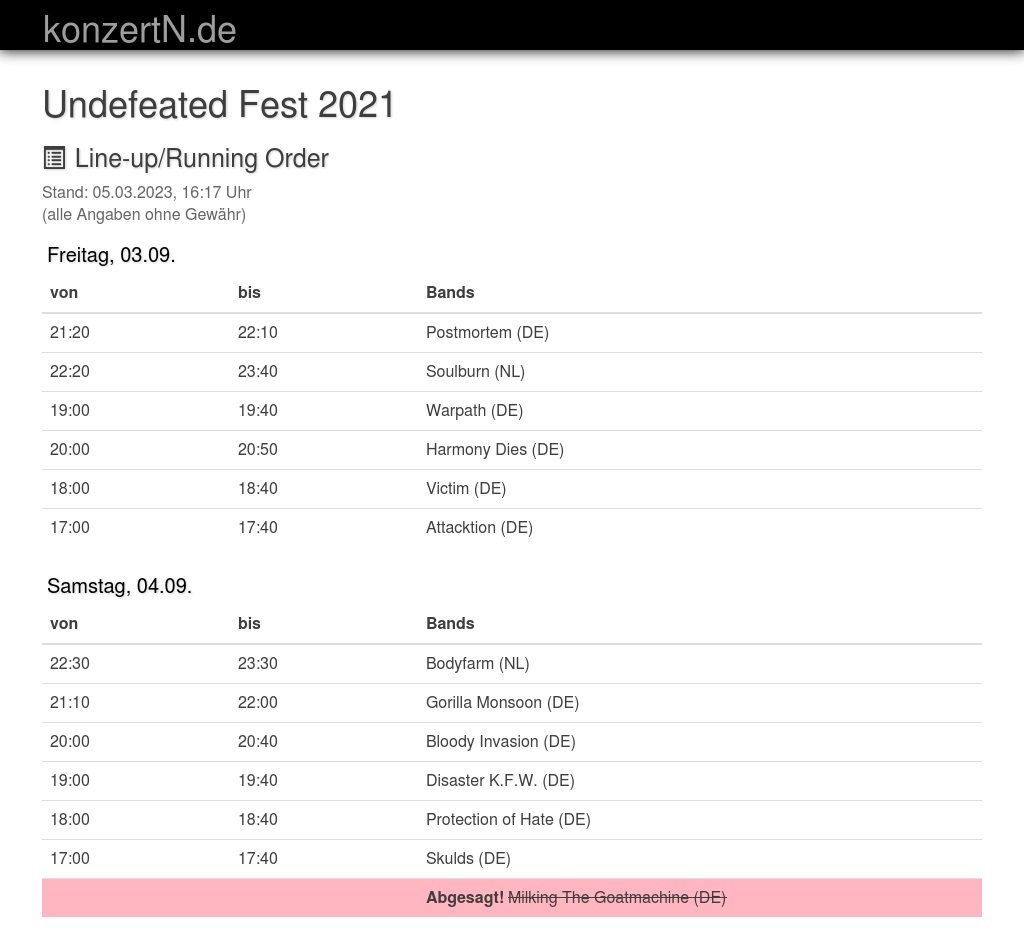Image resolution: width=1024 pixels, height=937 pixels.
Task: Click Harmony Dies (DE) in Friday list
Action: [x=495, y=449]
